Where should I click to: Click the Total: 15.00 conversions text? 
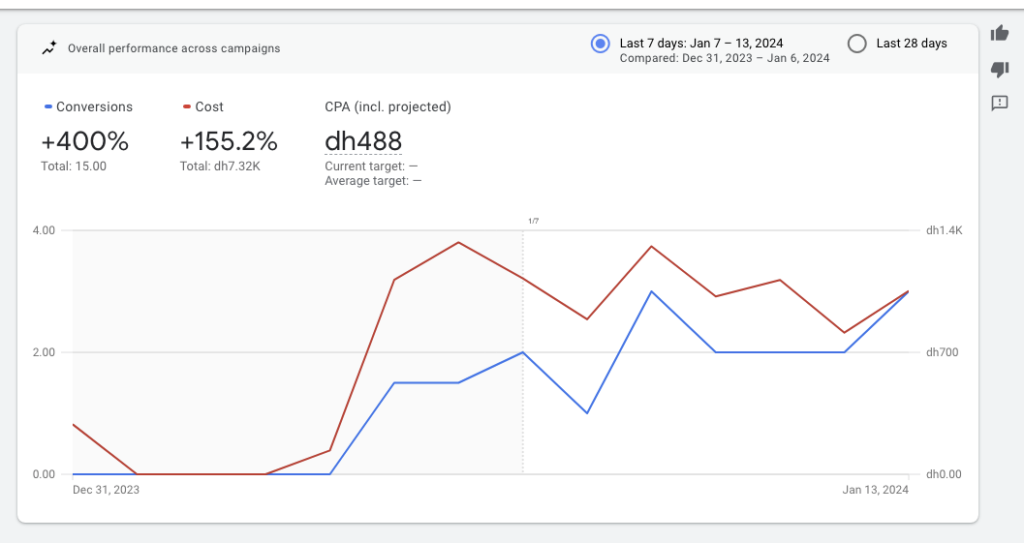pos(73,166)
